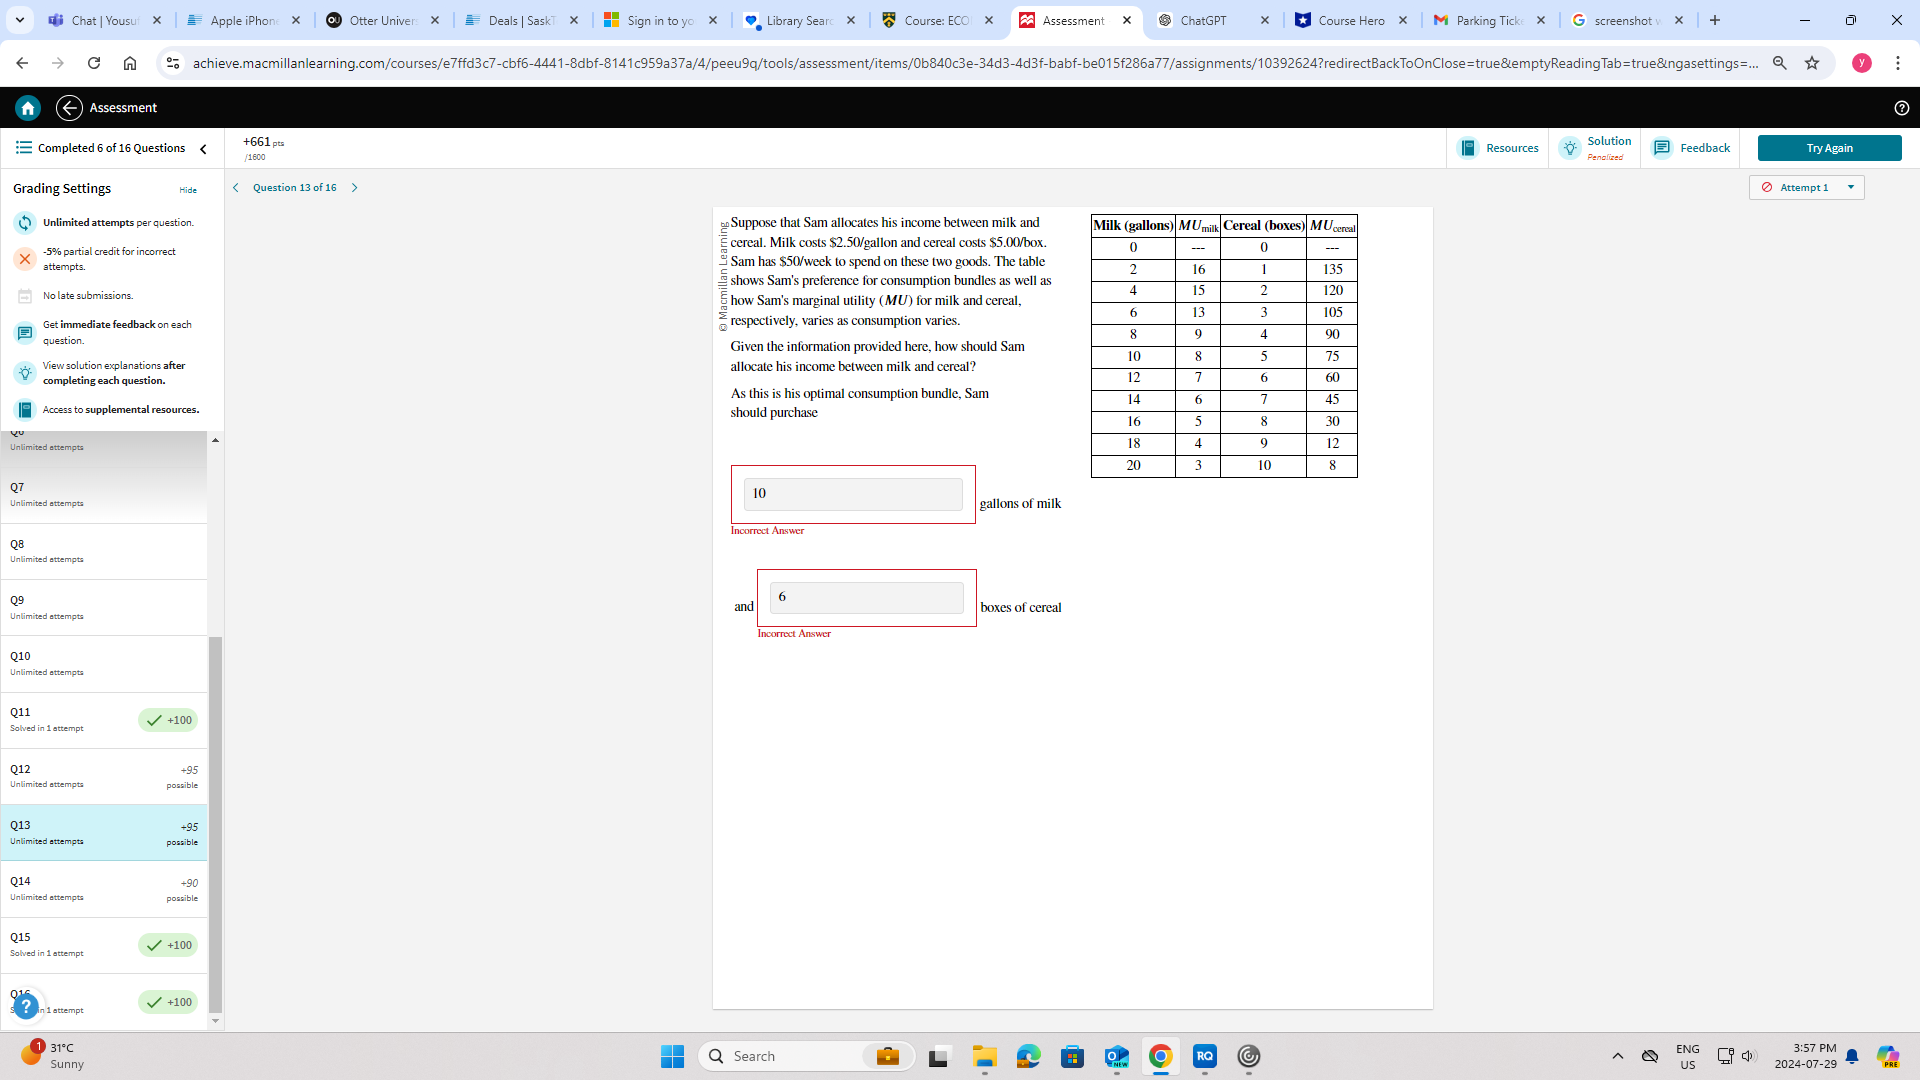Click the Assessment home icon
The image size is (1920, 1080).
27,107
